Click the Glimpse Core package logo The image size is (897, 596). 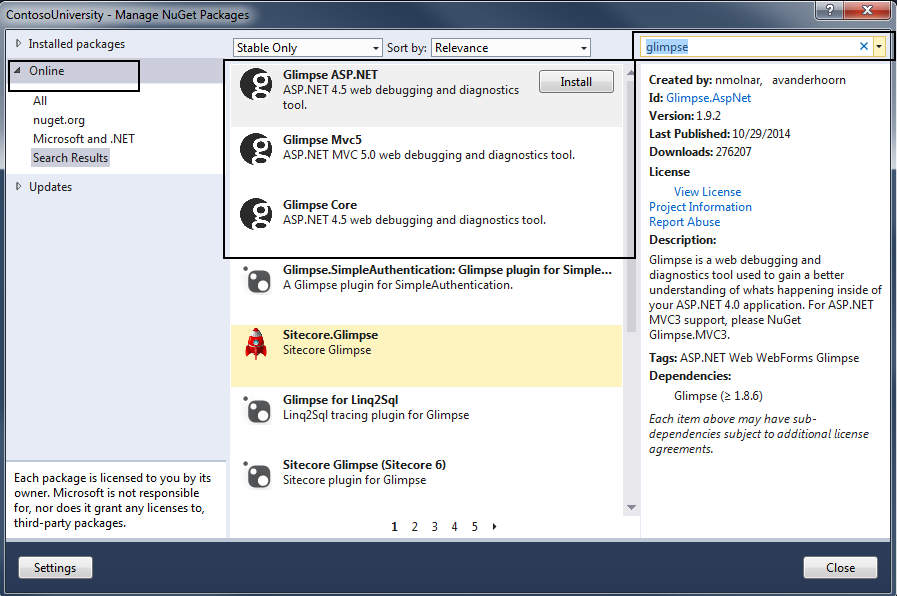[256, 214]
